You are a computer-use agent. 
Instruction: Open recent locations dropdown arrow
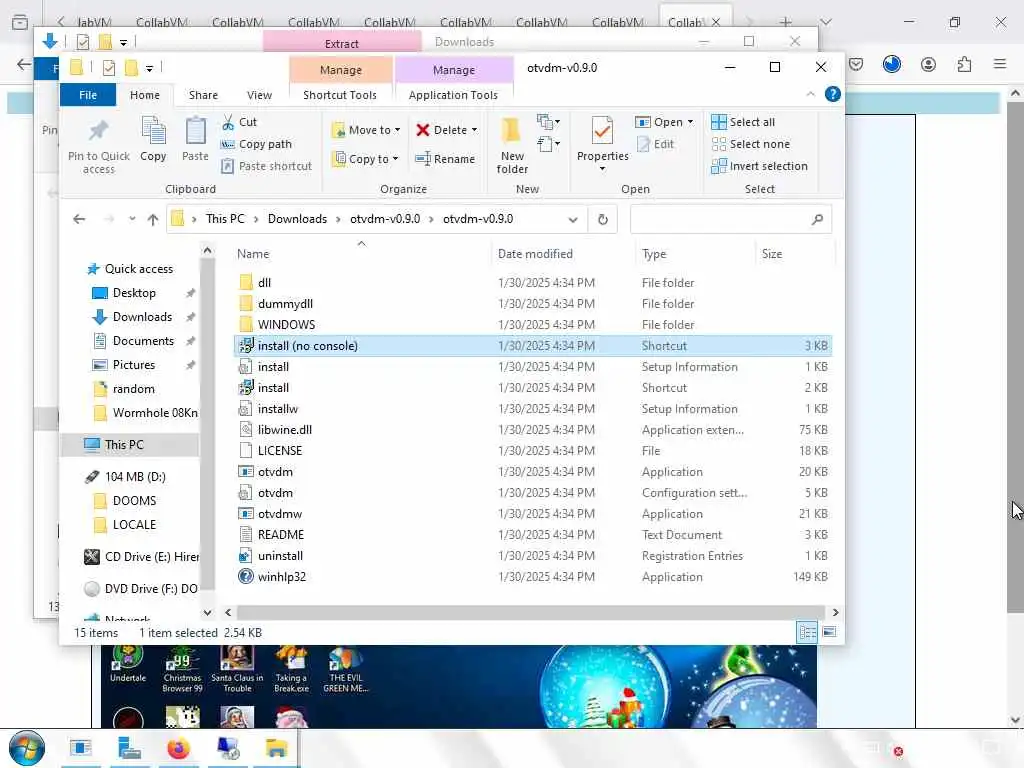(x=132, y=219)
